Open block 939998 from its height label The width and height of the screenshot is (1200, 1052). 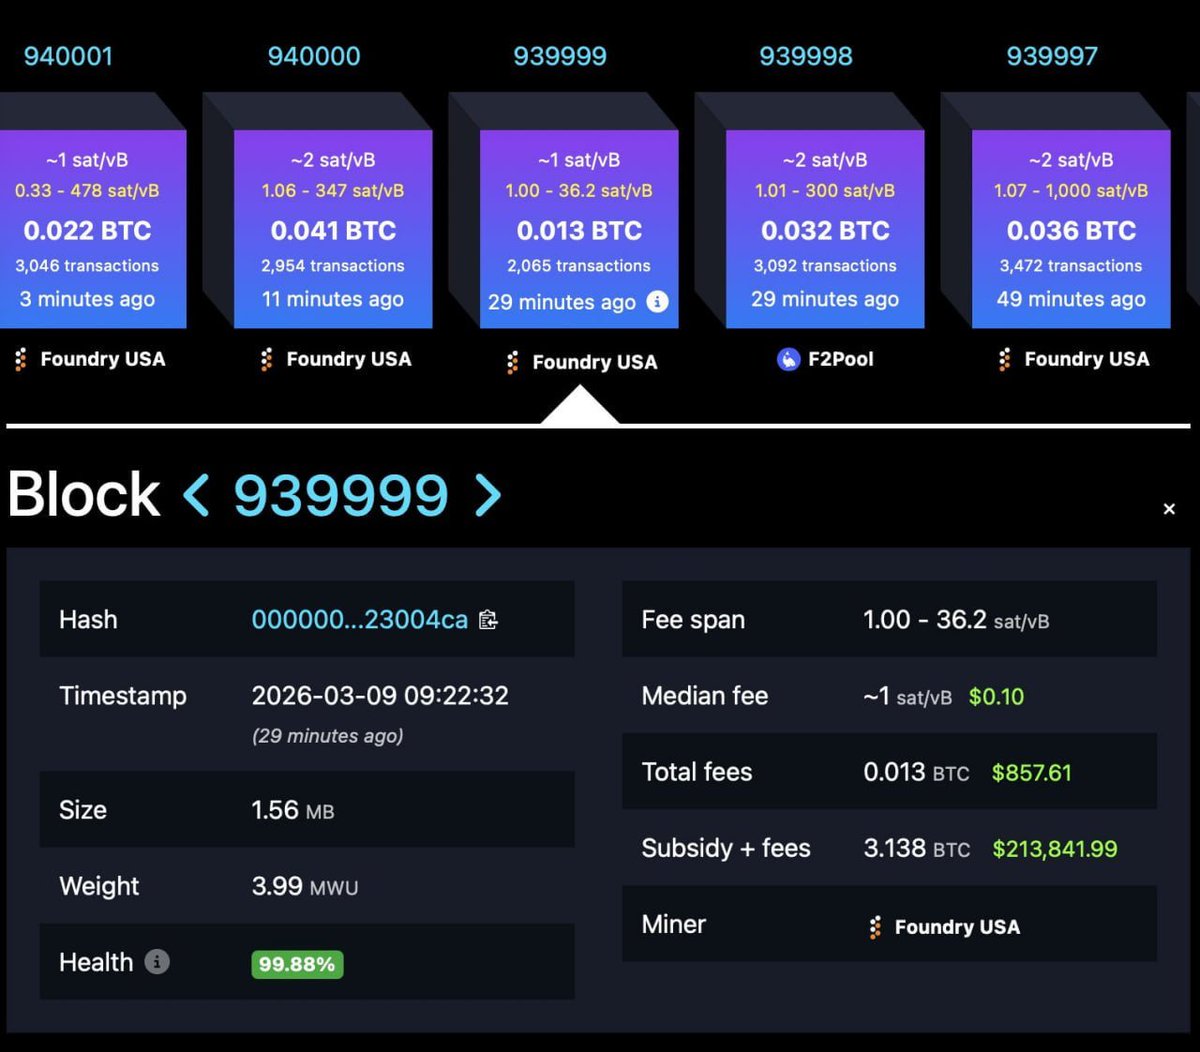806,56
